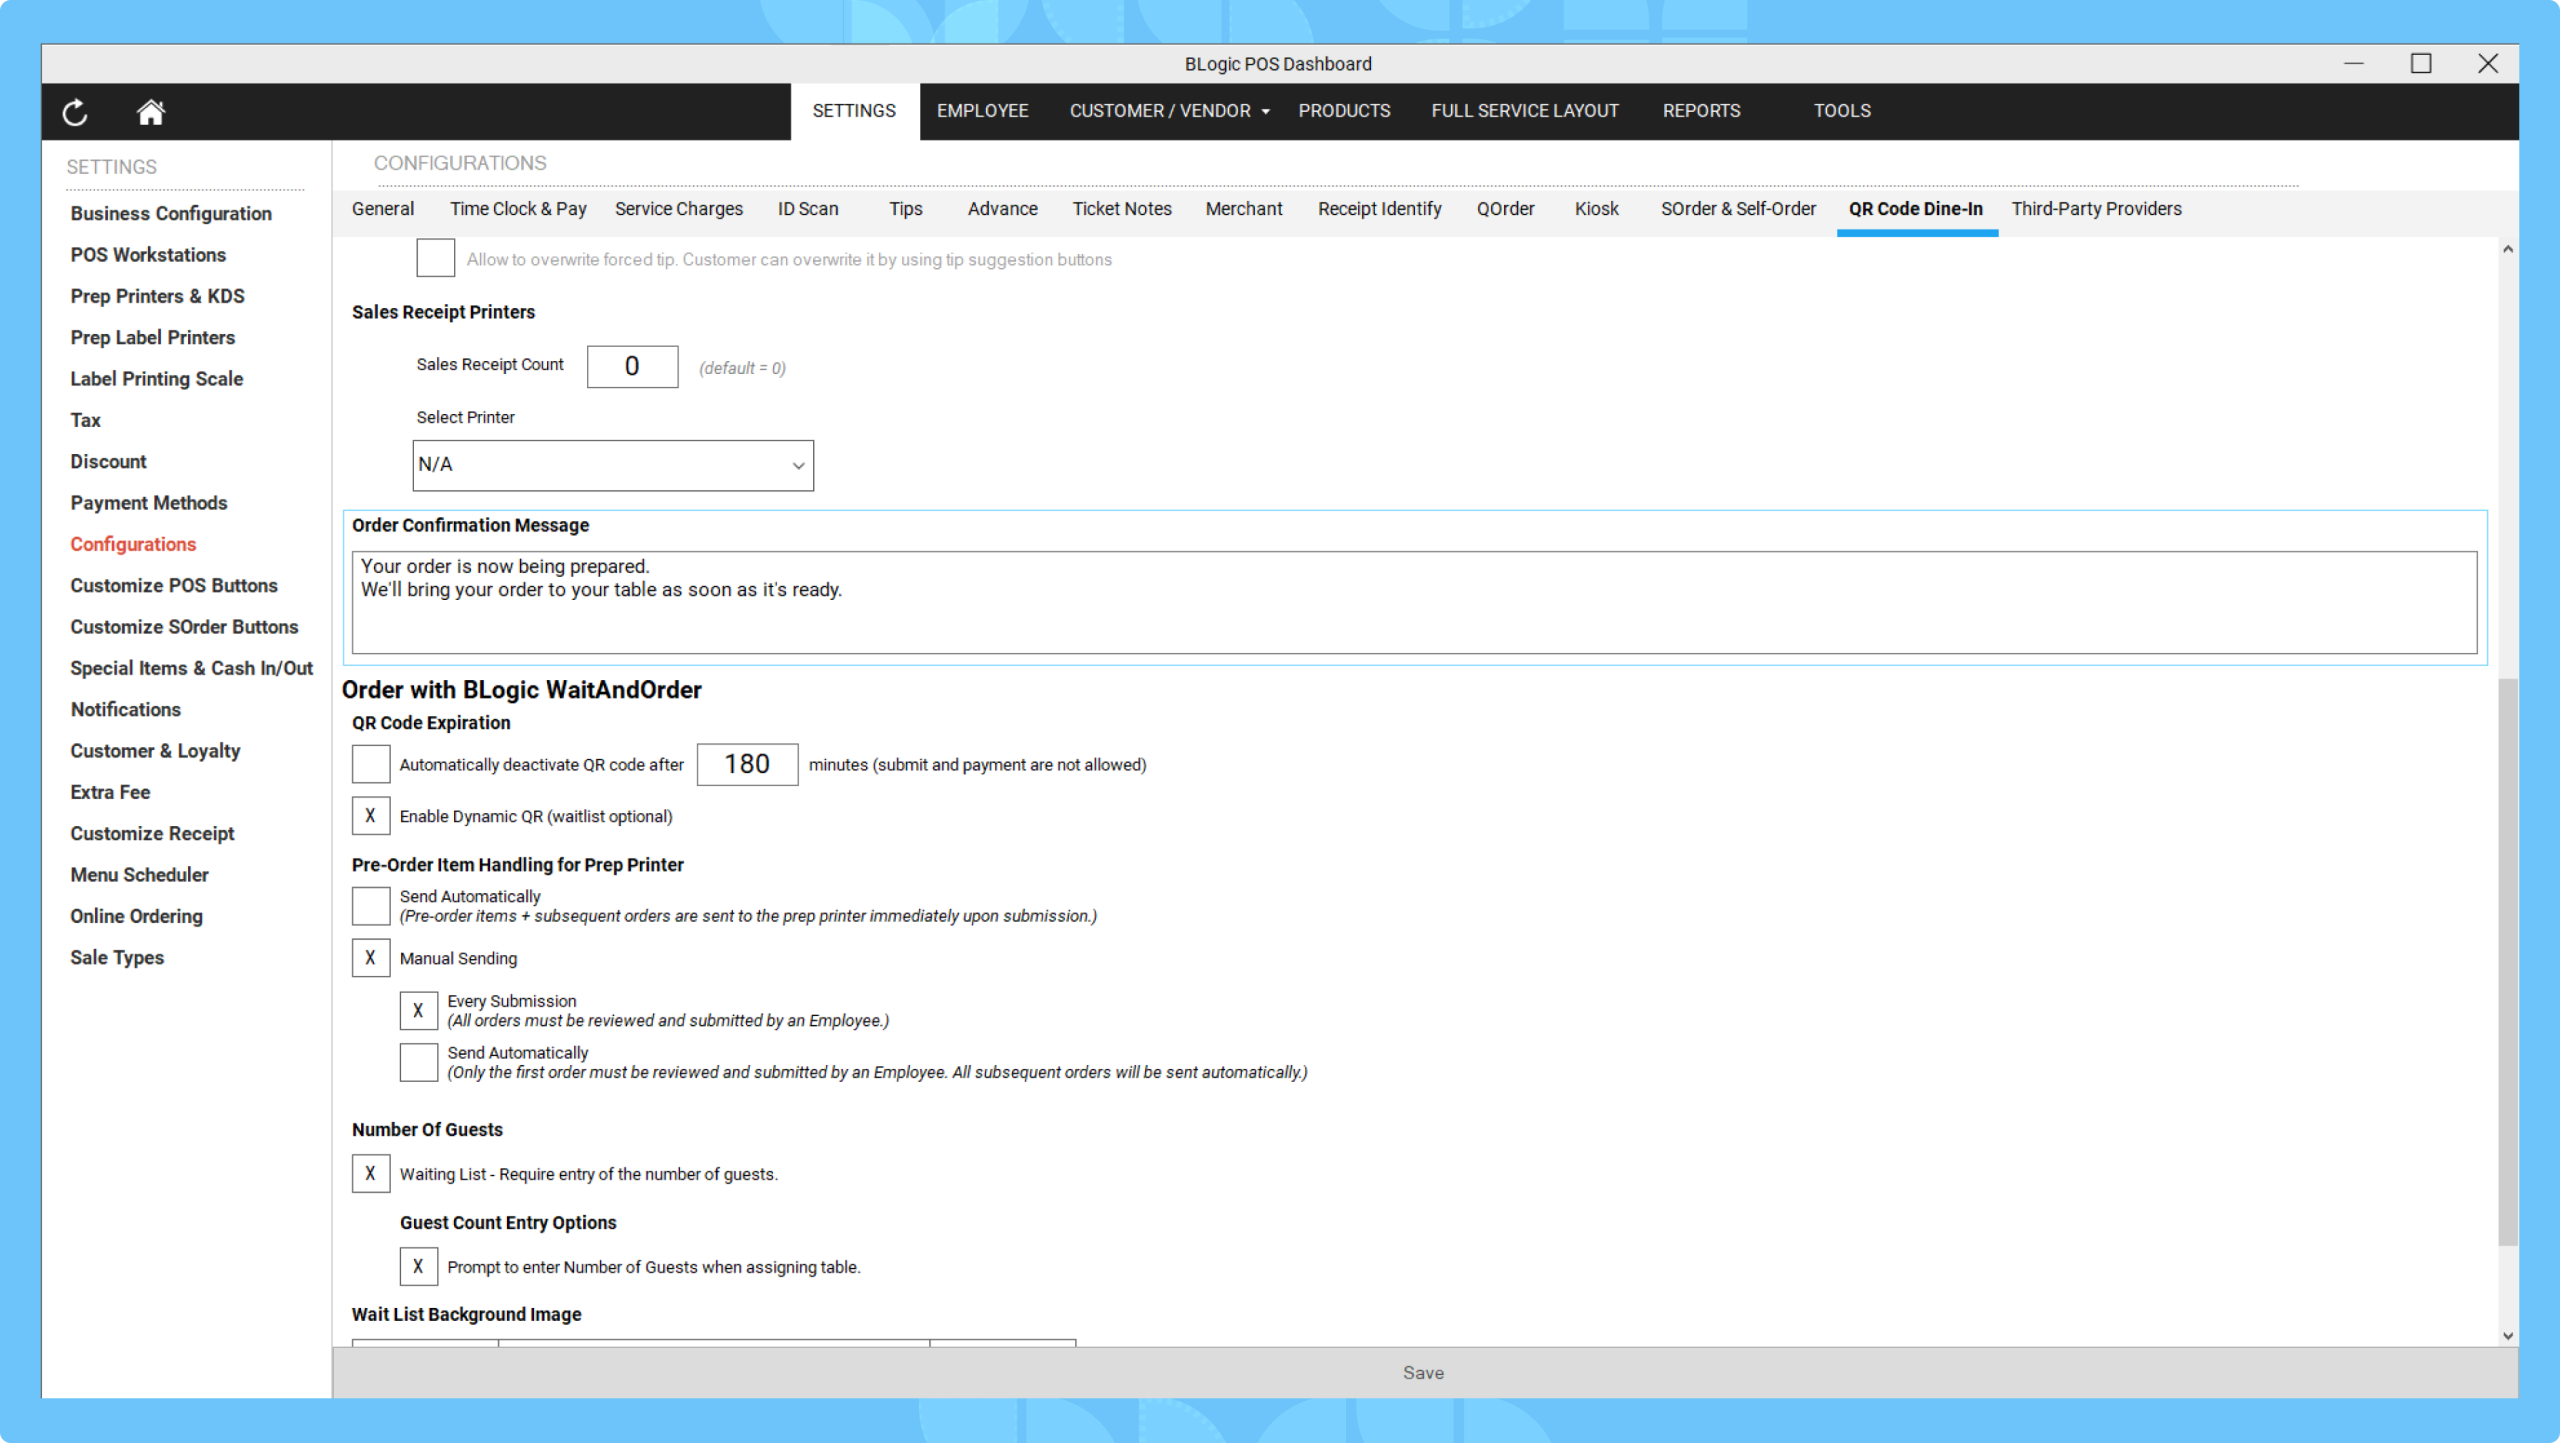Switch to the Tips tab
Image resolution: width=2560 pixels, height=1443 pixels.
(x=905, y=209)
